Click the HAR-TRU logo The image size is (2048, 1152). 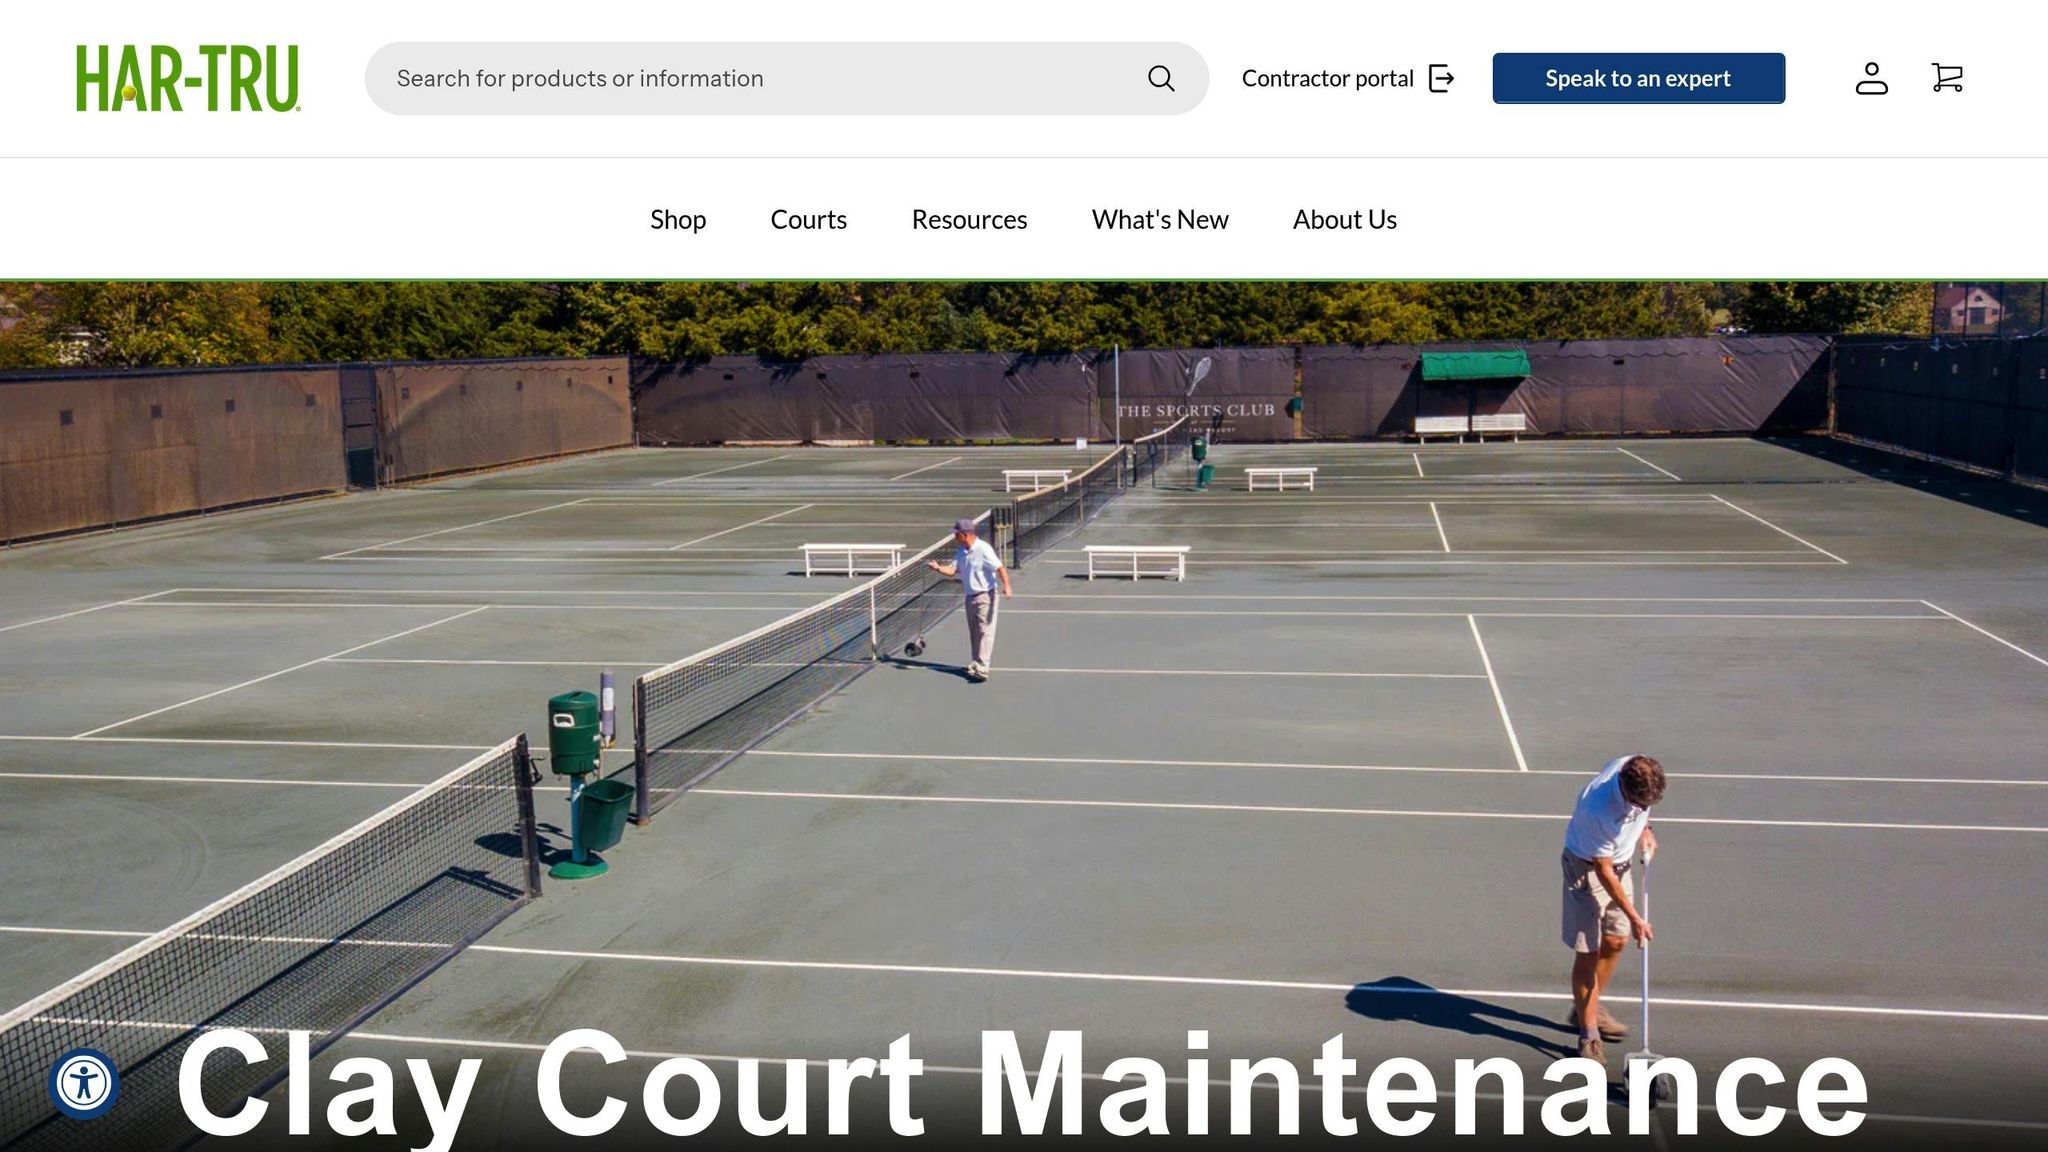coord(188,78)
